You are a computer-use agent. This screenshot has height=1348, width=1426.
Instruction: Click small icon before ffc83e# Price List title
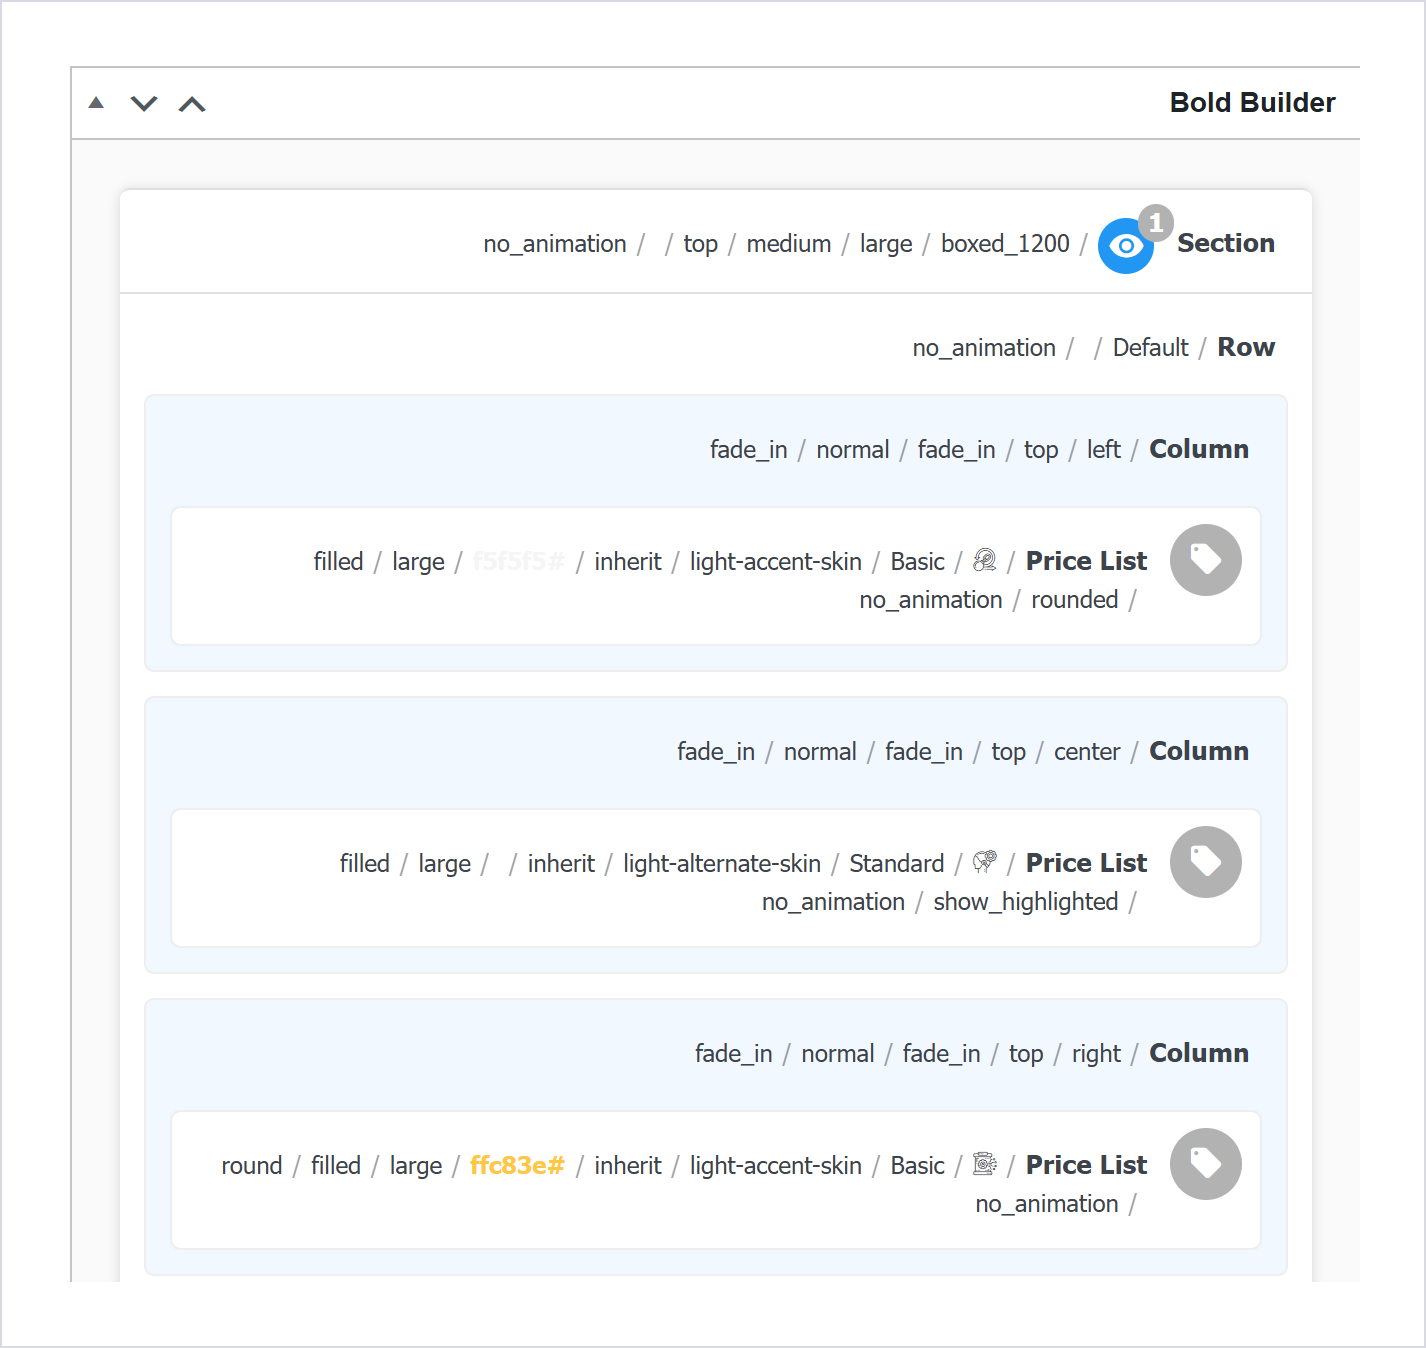[x=985, y=1164]
